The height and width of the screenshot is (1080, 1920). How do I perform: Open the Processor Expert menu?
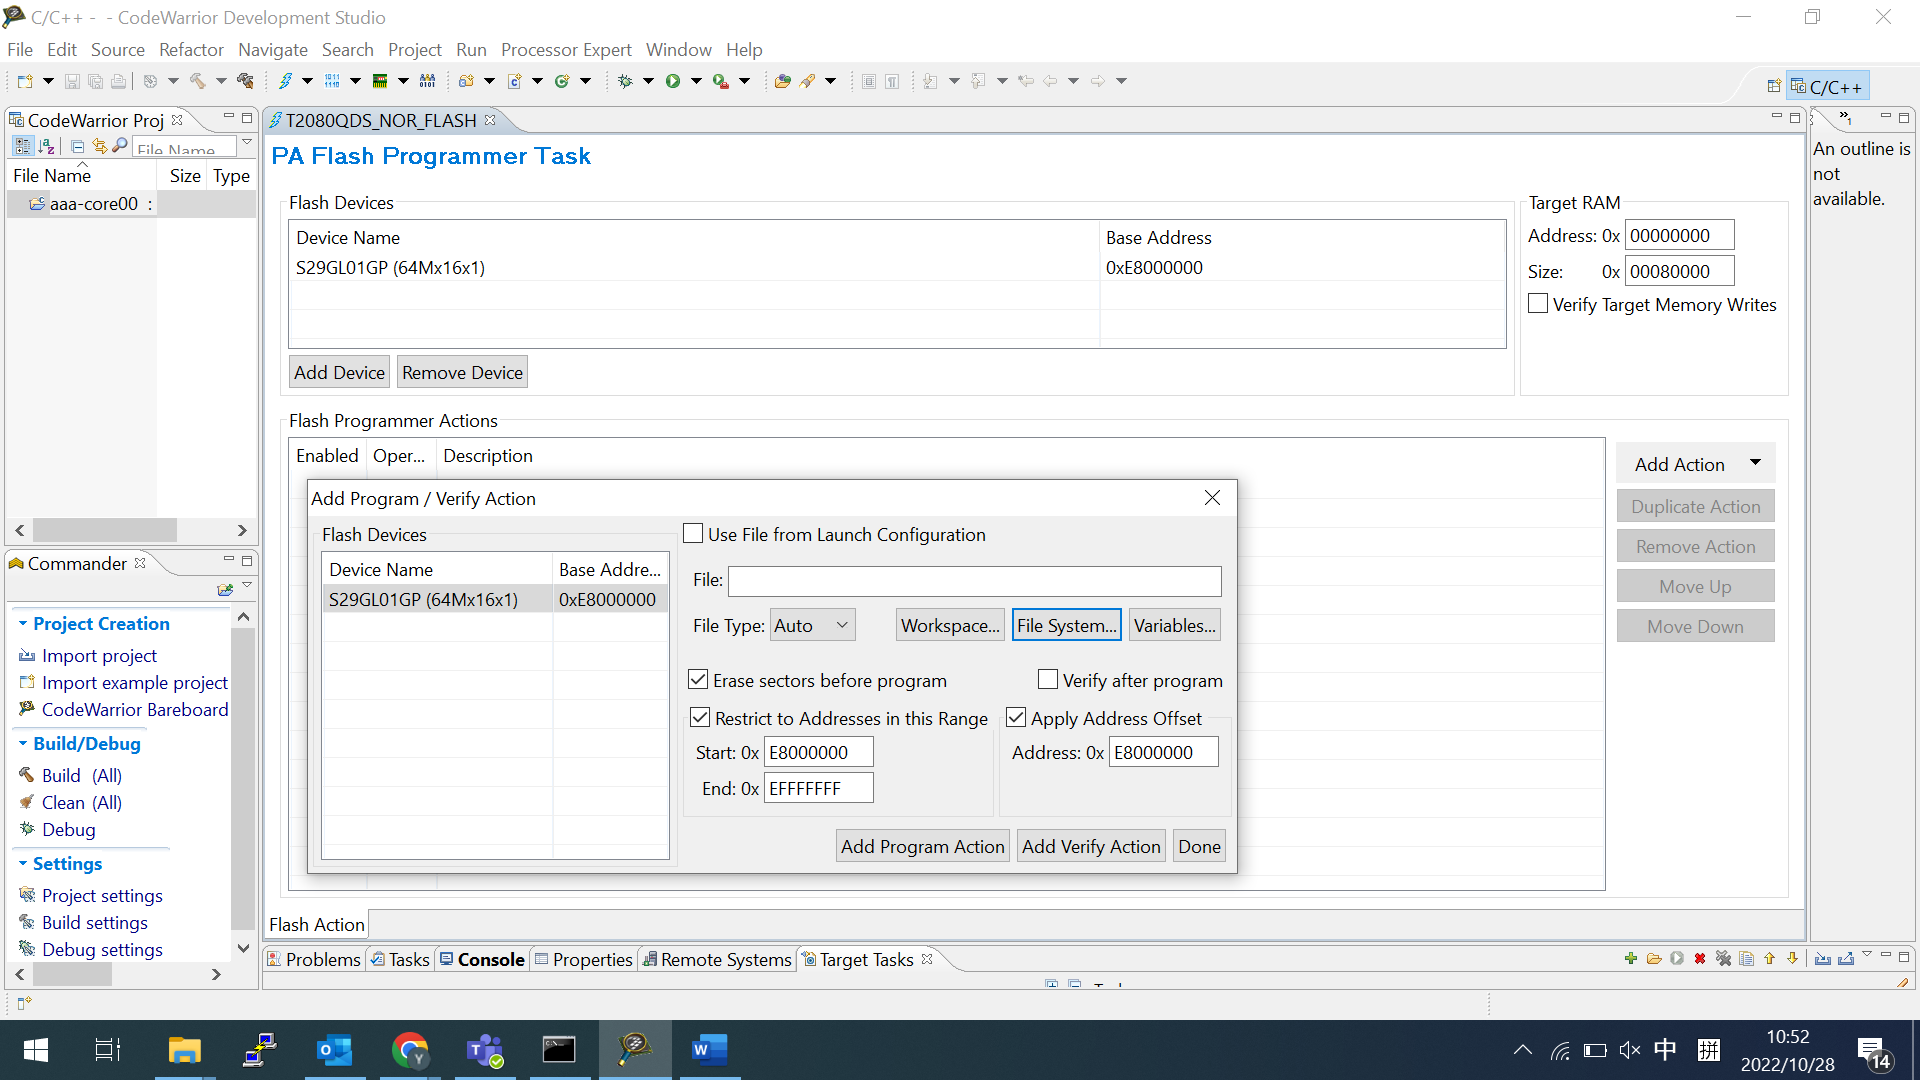coord(565,49)
